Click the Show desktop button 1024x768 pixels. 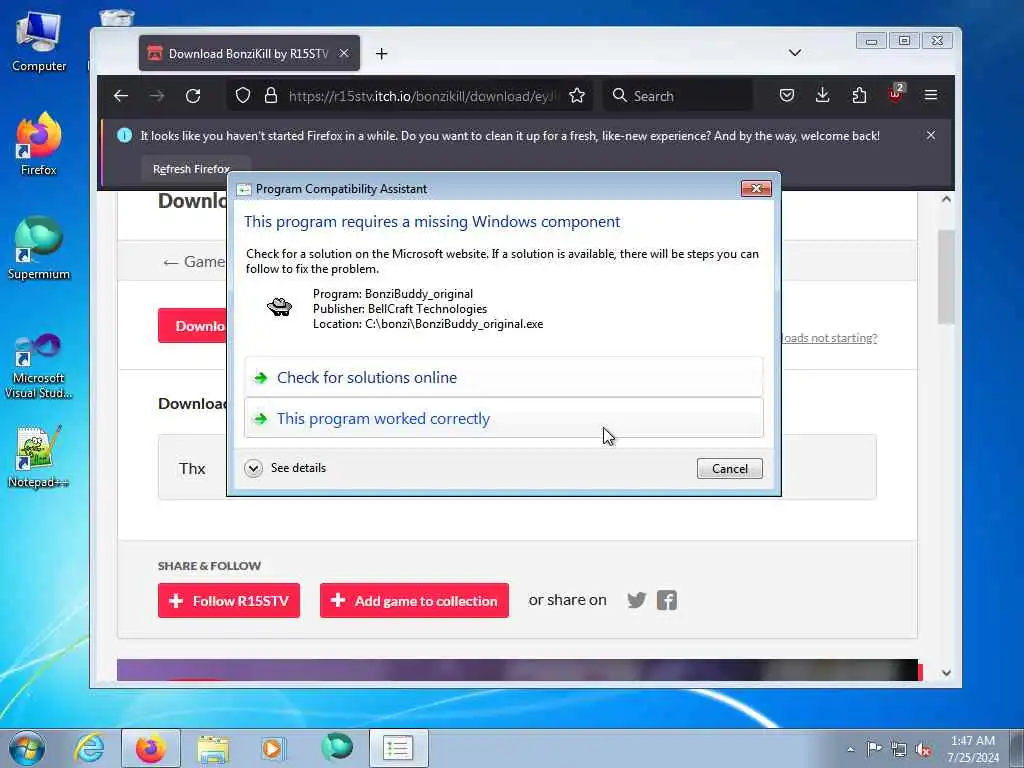coord(1017,748)
